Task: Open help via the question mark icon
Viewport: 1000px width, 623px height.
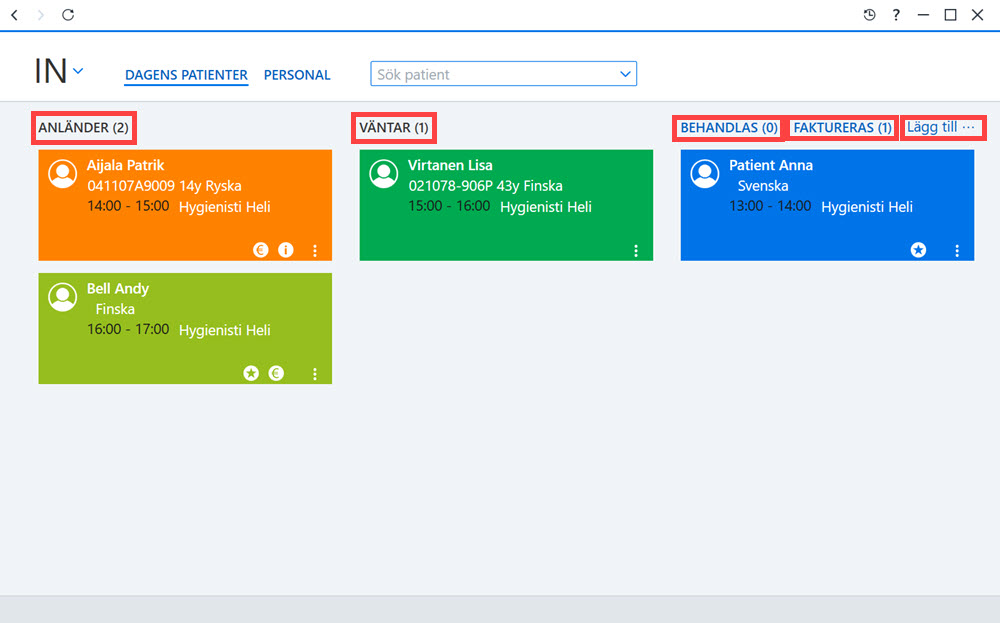Action: click(896, 15)
